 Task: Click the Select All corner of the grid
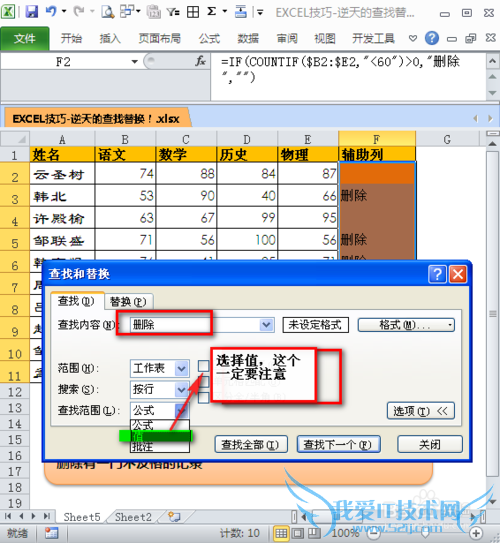(15, 139)
